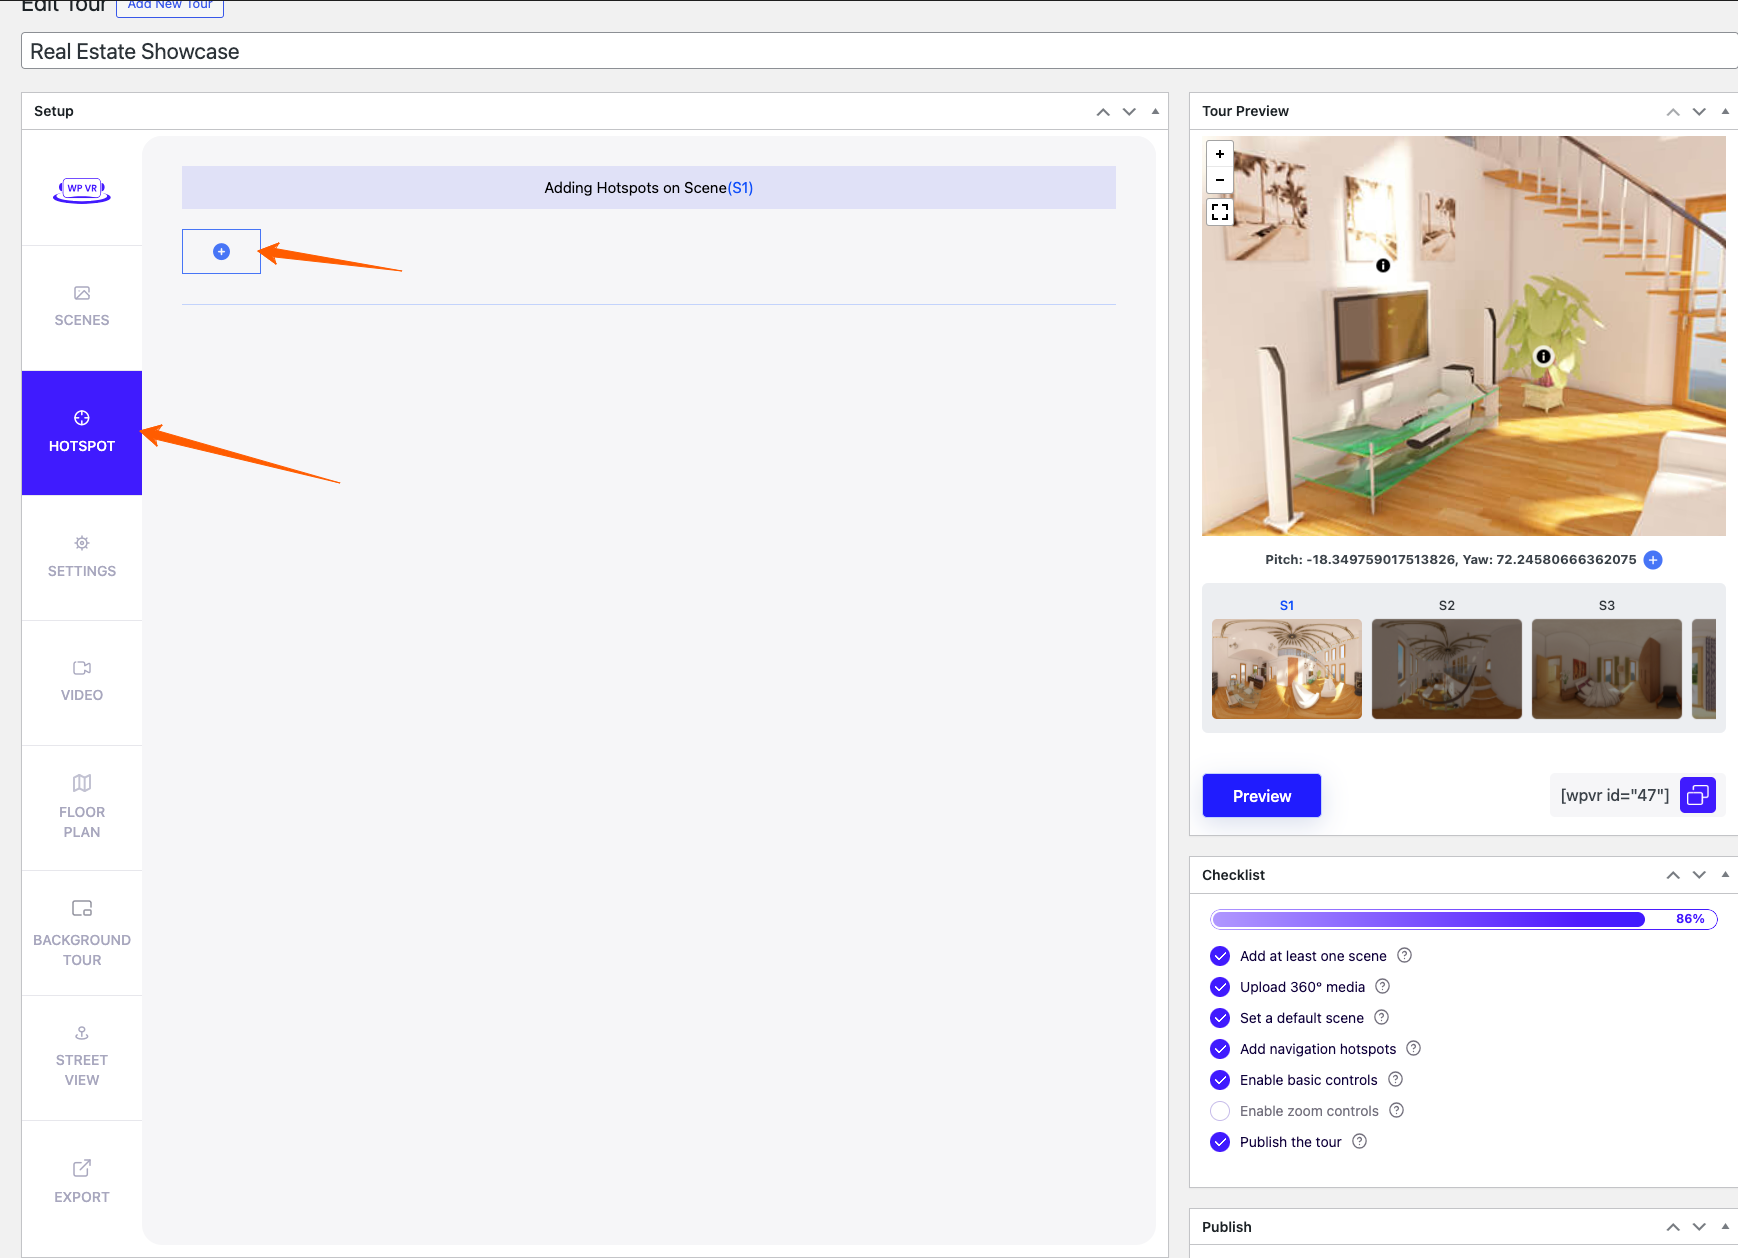Copy the wpvr shortcode with copy icon
Image resolution: width=1738 pixels, height=1258 pixels.
pos(1697,795)
